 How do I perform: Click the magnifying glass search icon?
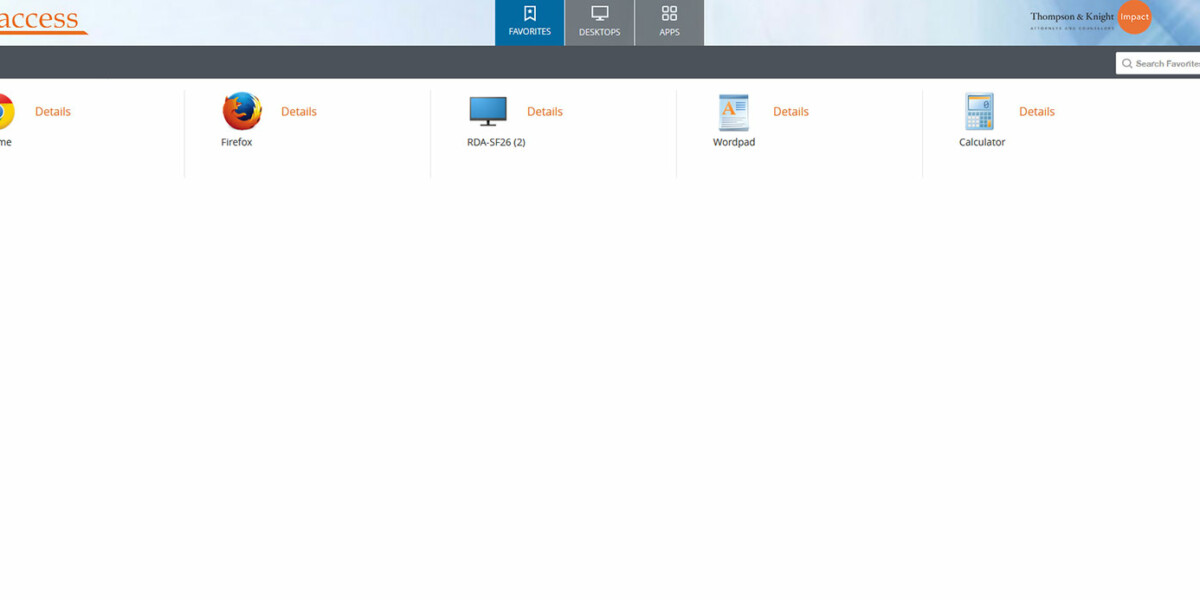click(1127, 63)
